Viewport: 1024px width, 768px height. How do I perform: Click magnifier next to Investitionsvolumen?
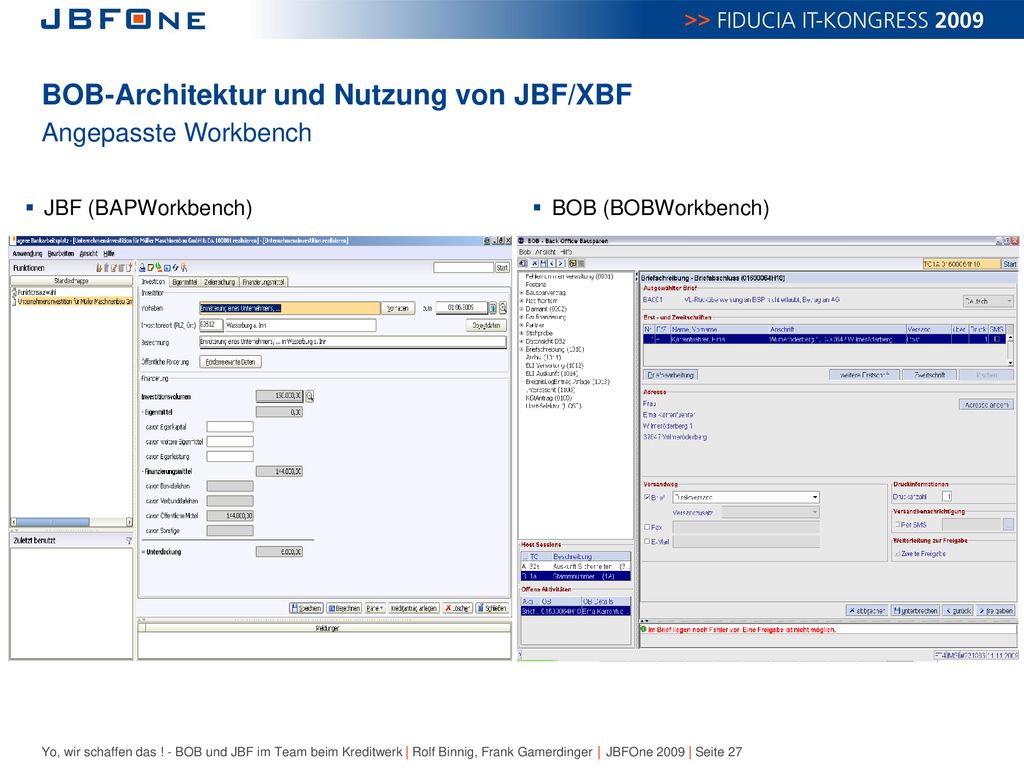click(310, 396)
